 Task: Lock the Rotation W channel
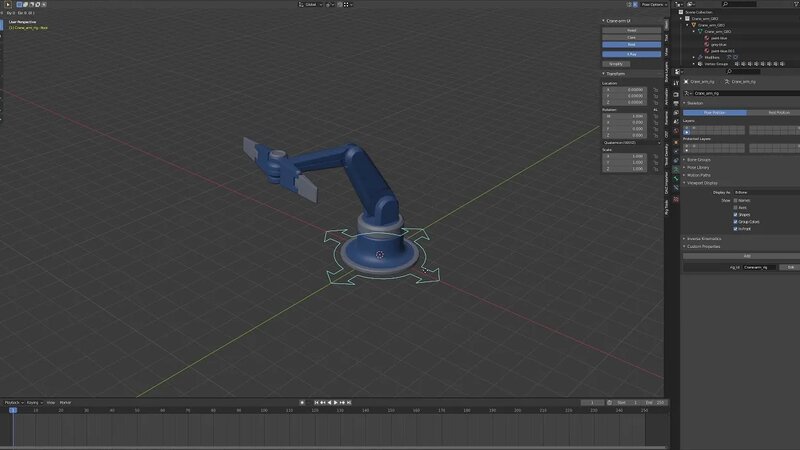click(656, 116)
